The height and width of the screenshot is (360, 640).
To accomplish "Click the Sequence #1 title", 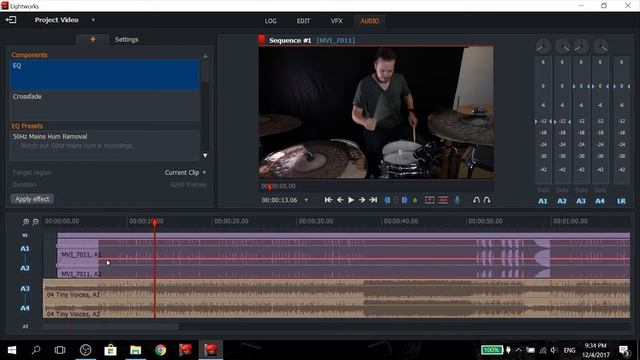I will coord(290,40).
